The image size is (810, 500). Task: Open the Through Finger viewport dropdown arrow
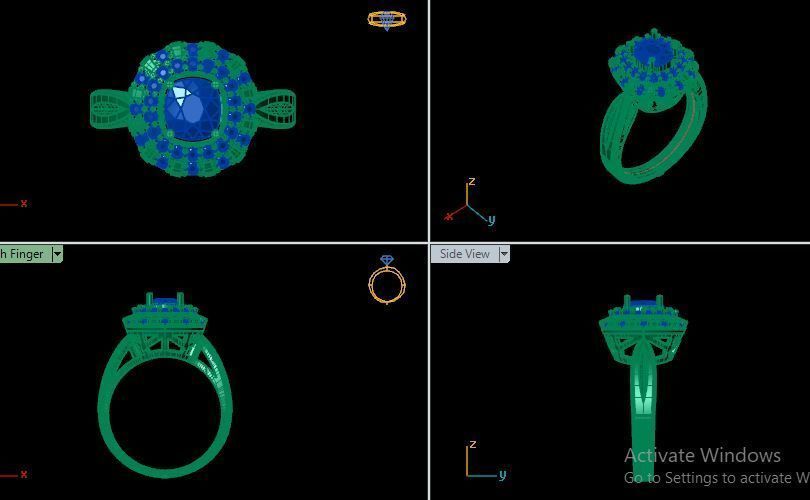[x=57, y=254]
